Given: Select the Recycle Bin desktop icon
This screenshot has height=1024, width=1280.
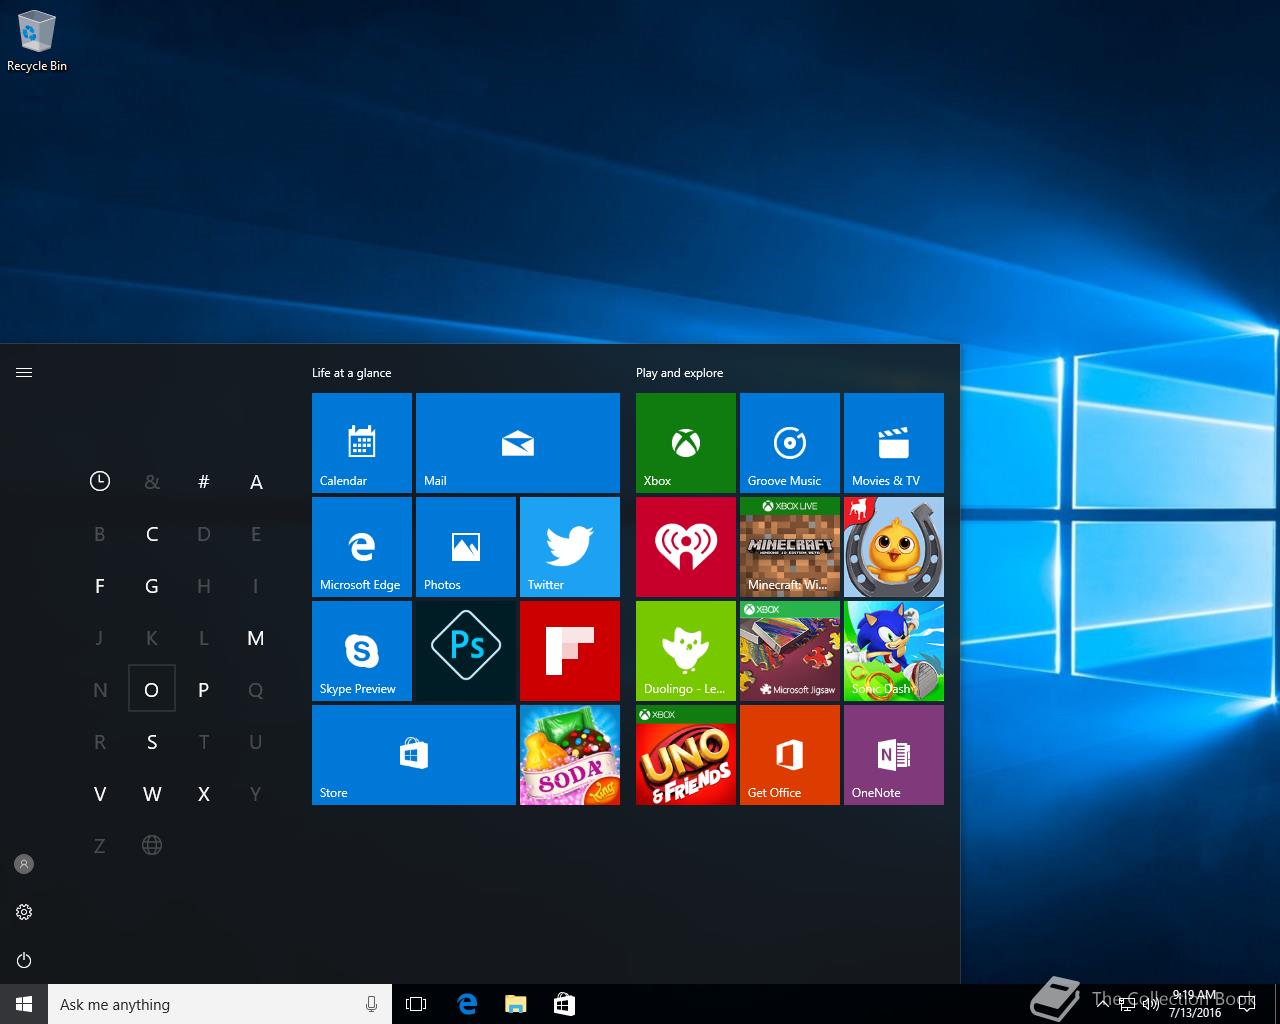Looking at the screenshot, I should [x=37, y=42].
